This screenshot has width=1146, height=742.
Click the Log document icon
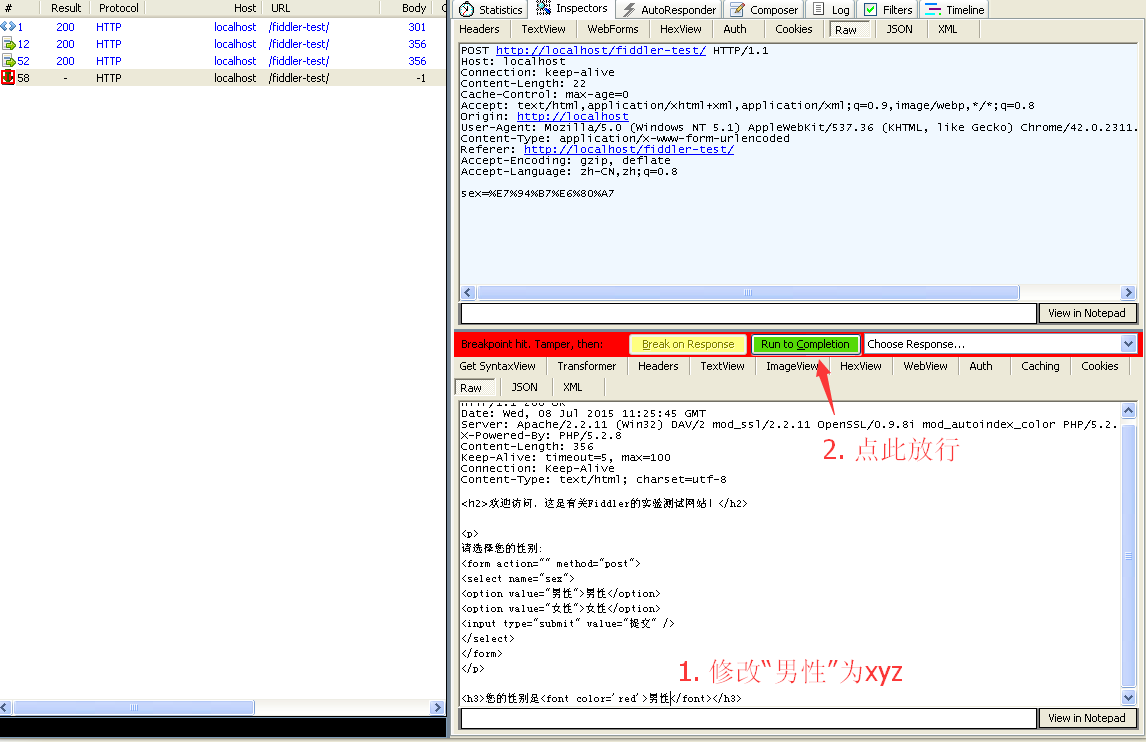(x=819, y=9)
